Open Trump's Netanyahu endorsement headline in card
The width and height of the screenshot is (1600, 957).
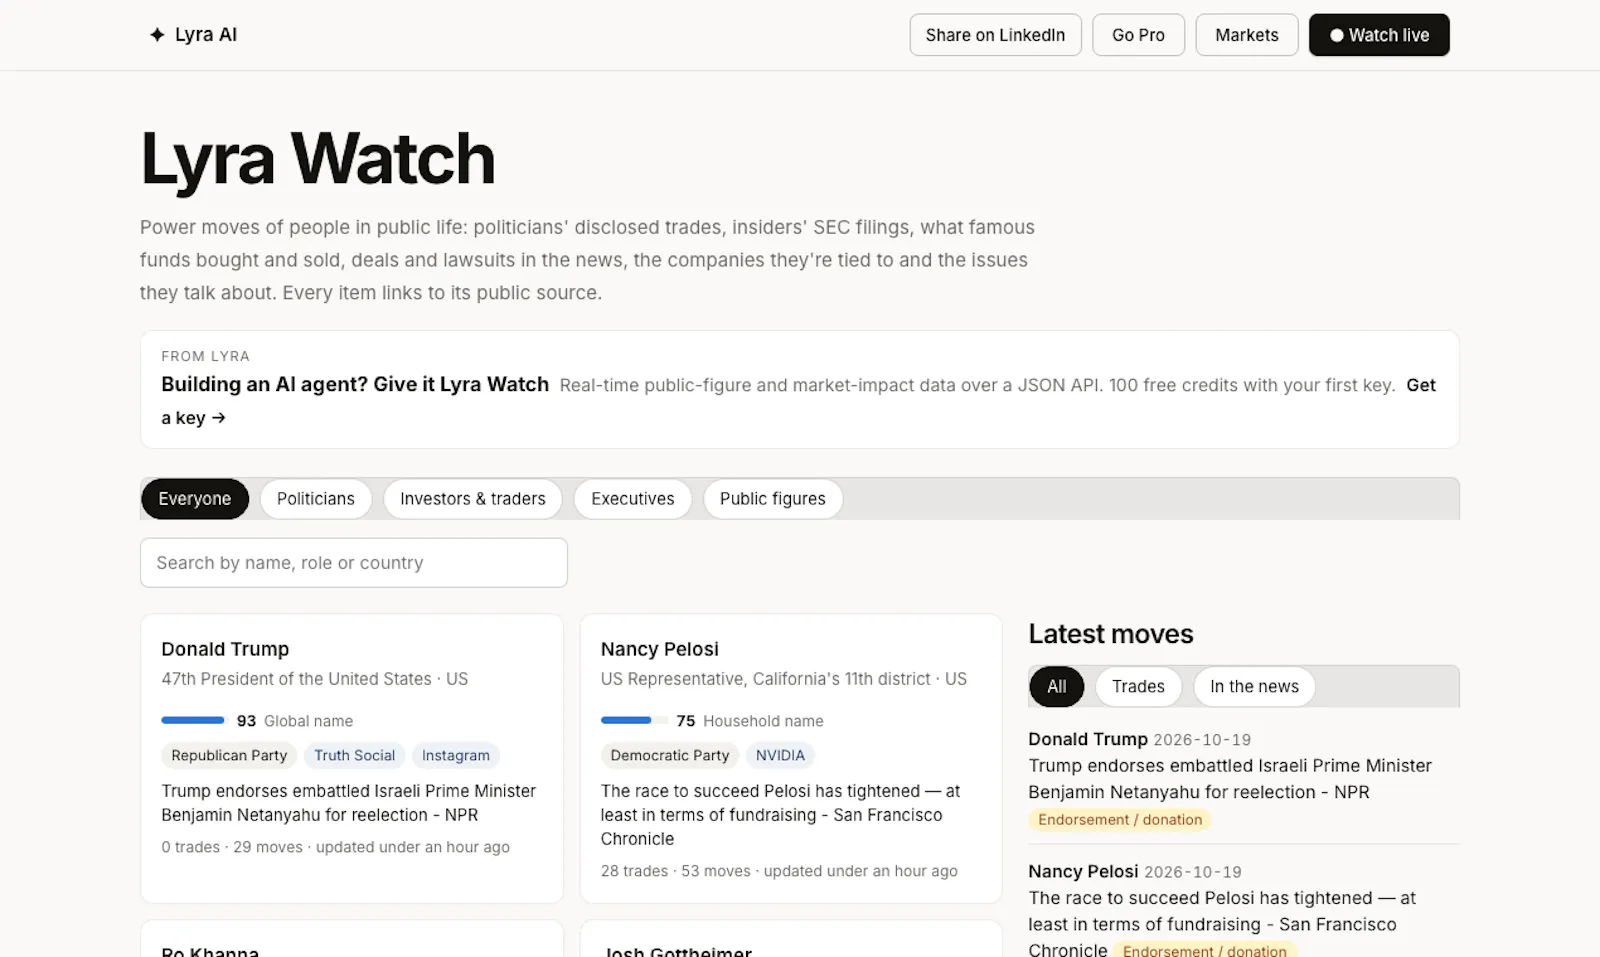(x=349, y=803)
